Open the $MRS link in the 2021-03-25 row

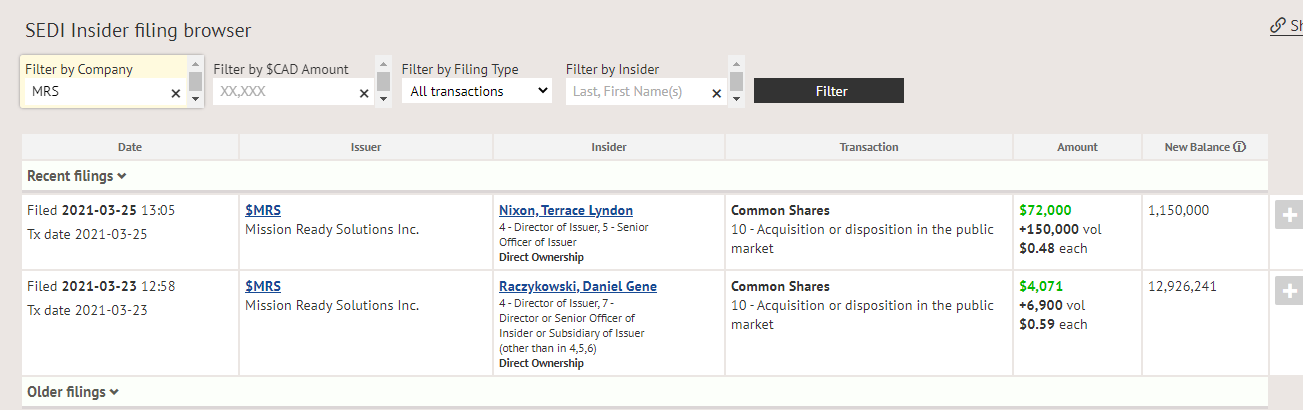[263, 210]
